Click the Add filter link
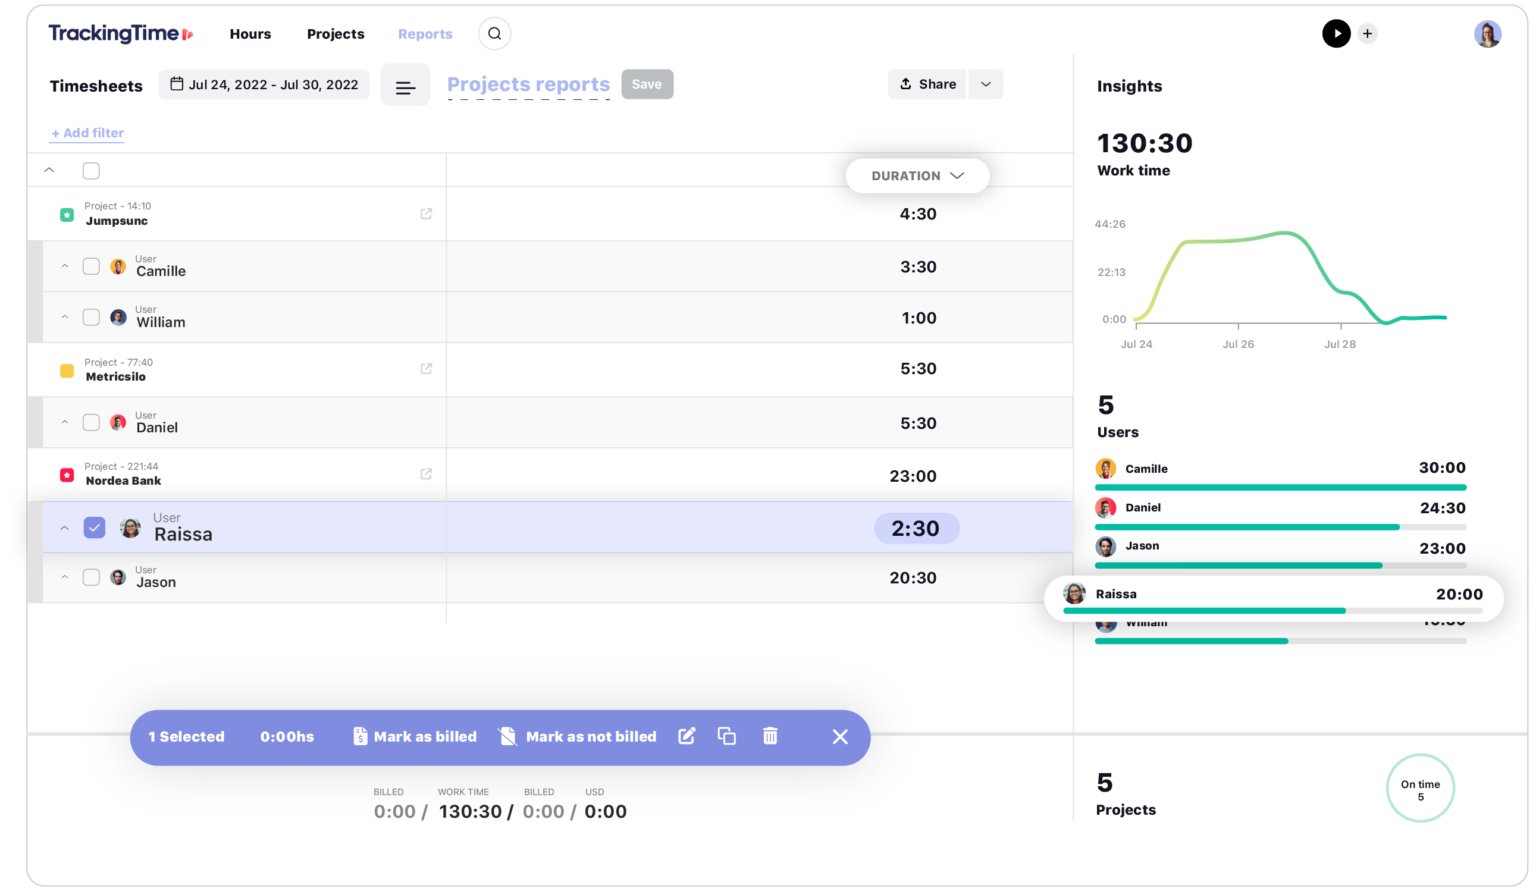This screenshot has width=1536, height=895. (x=87, y=132)
